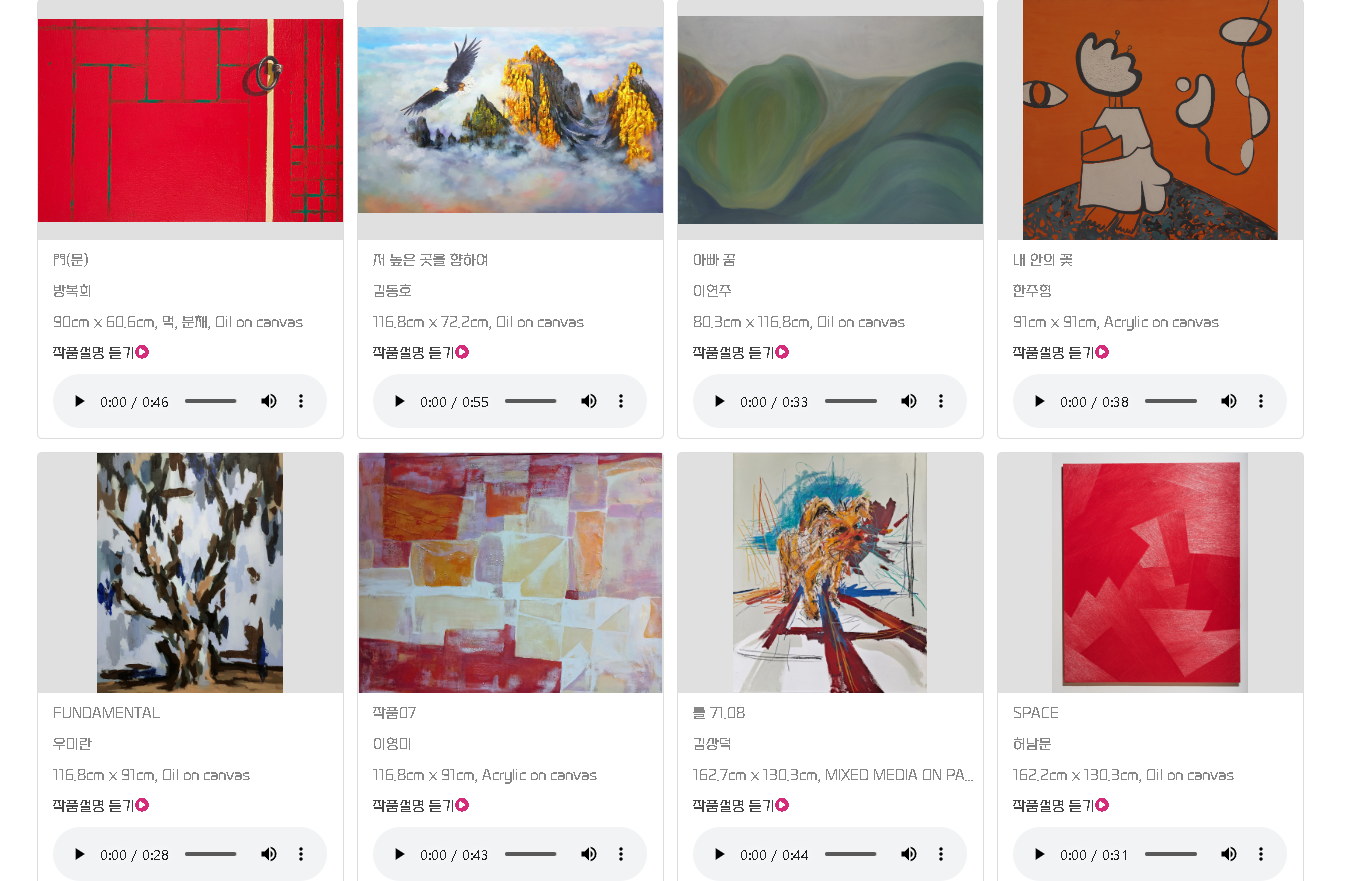Open more options on the 0:33 audio player
This screenshot has width=1350, height=881.
941,401
